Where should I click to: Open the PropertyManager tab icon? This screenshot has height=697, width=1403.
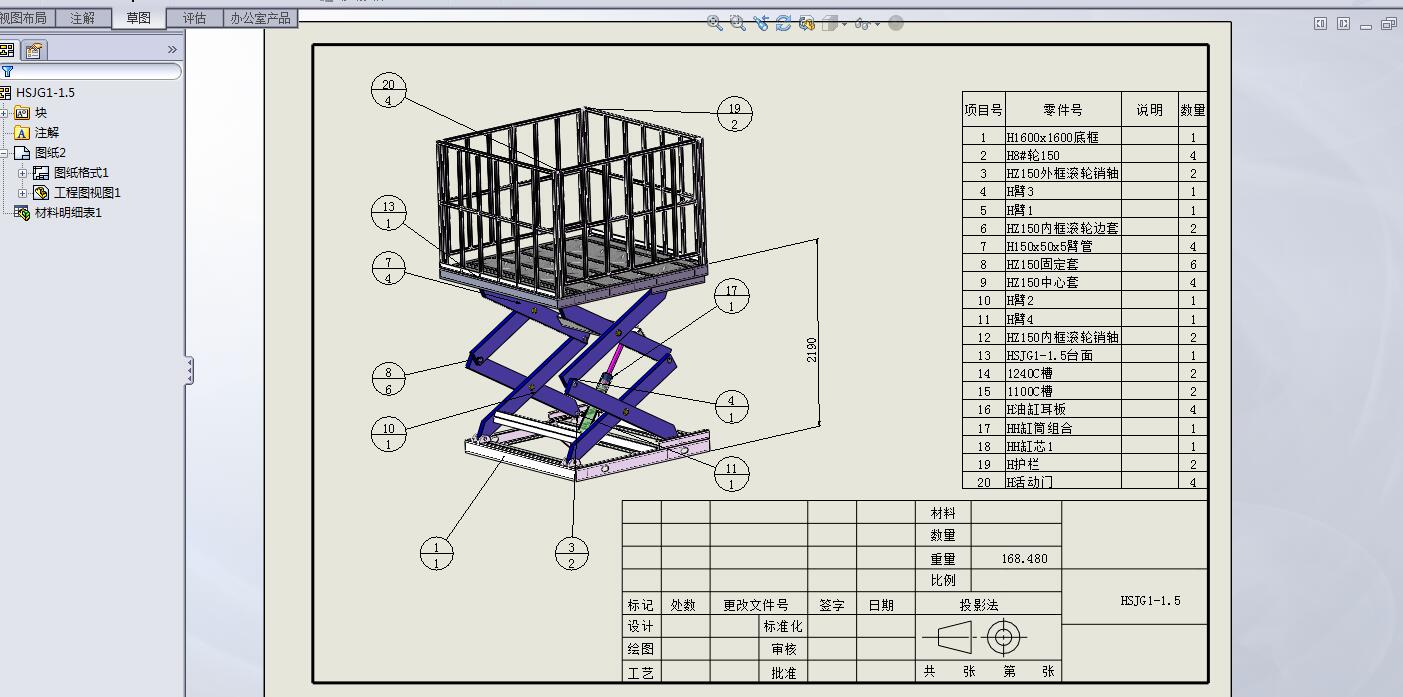click(34, 49)
